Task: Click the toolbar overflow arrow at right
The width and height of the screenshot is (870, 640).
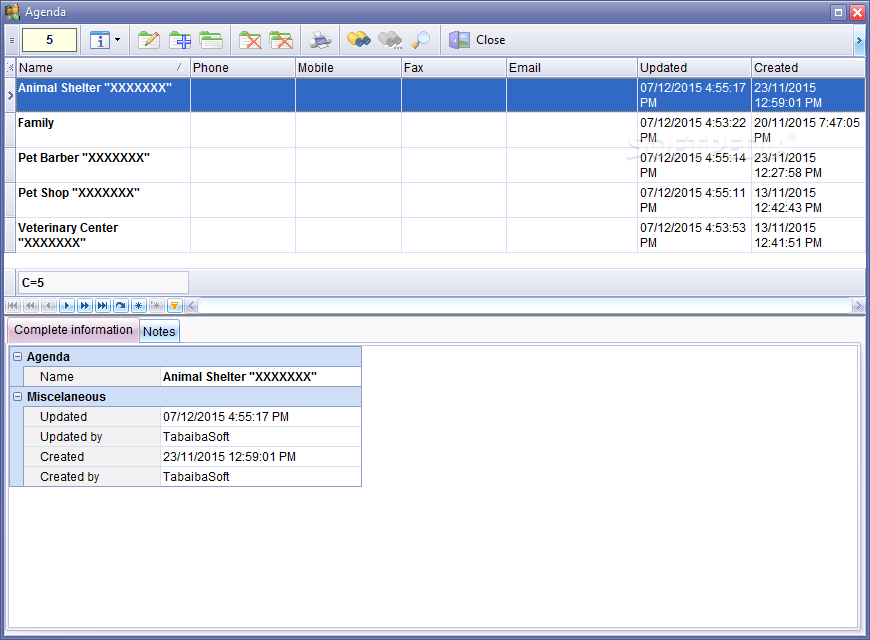Action: pyautogui.click(x=859, y=40)
